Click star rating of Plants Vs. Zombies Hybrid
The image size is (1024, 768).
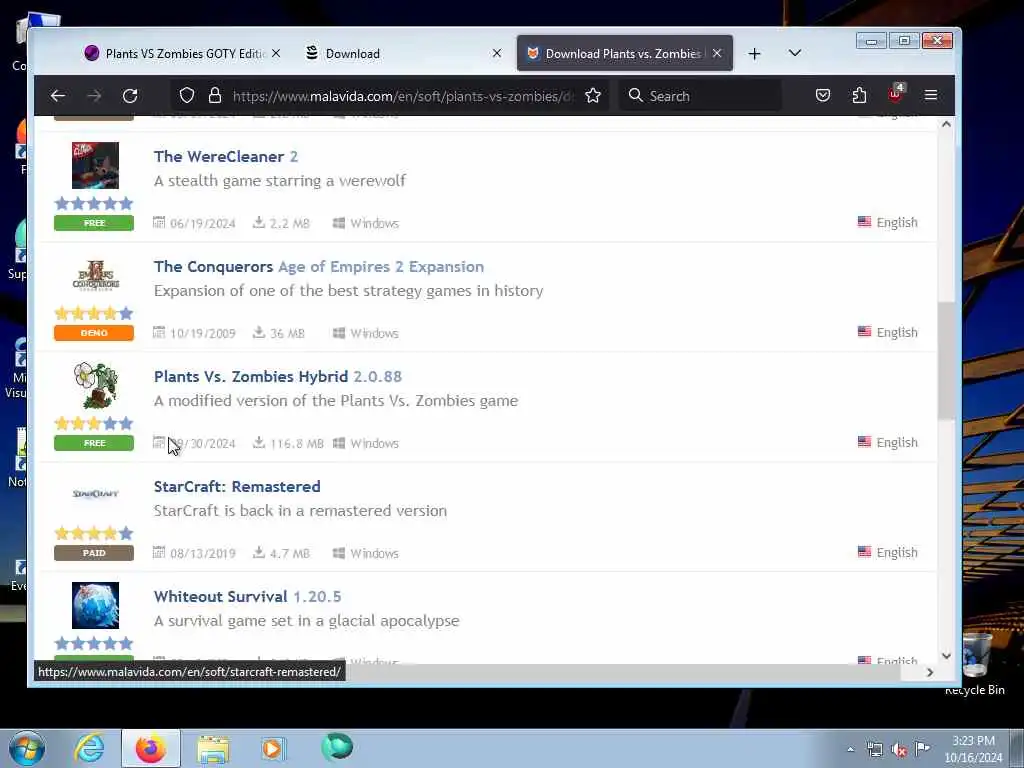tap(94, 423)
